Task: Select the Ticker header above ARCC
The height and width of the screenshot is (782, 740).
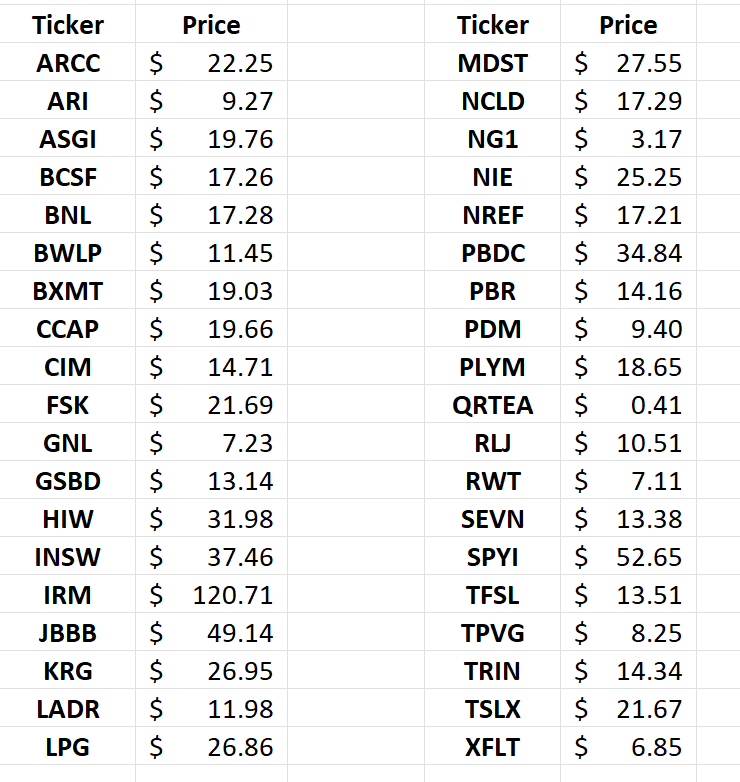Action: coord(68,26)
